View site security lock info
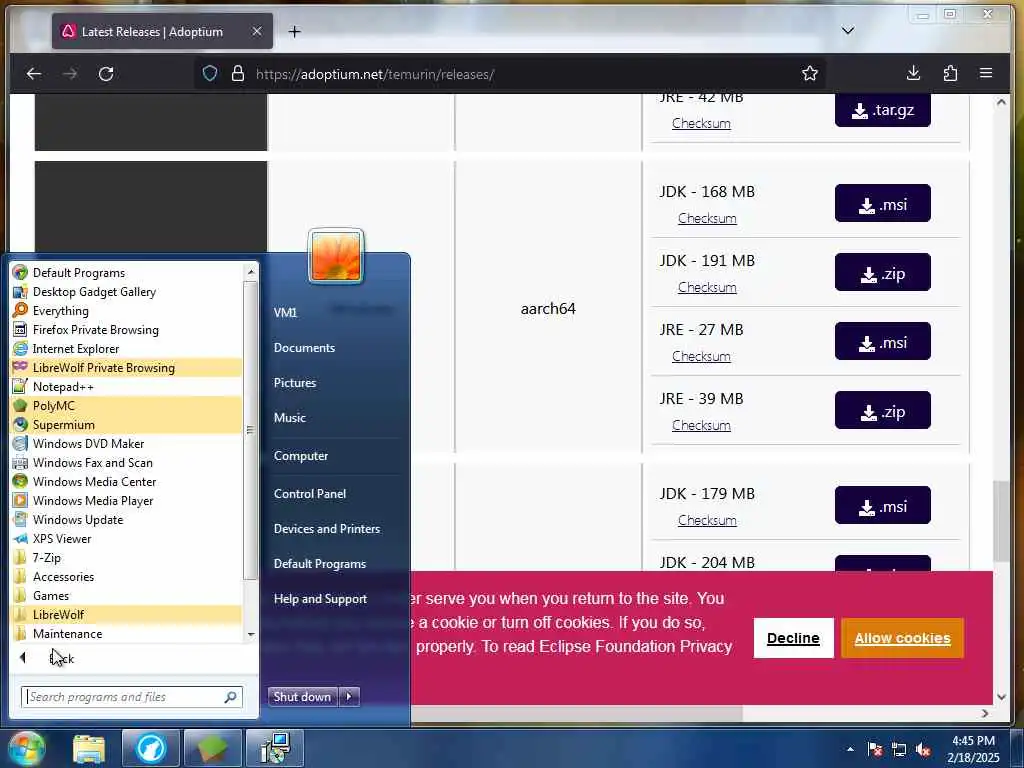The width and height of the screenshot is (1024, 768). click(238, 73)
